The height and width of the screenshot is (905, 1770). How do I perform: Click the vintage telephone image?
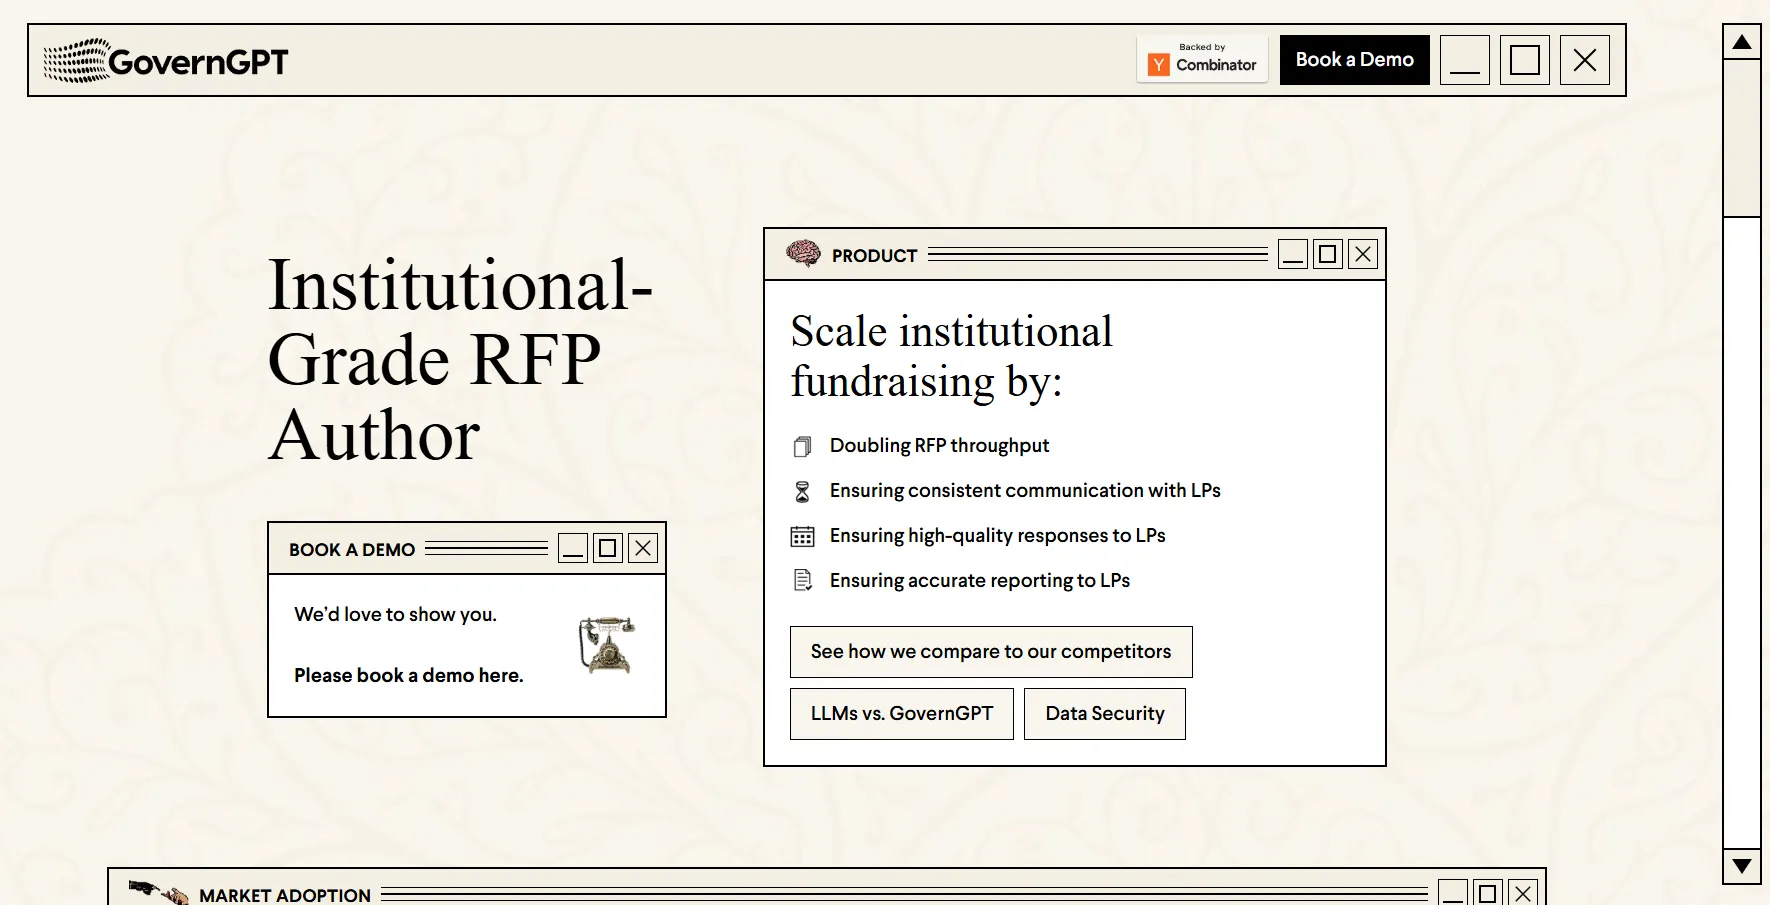point(606,645)
